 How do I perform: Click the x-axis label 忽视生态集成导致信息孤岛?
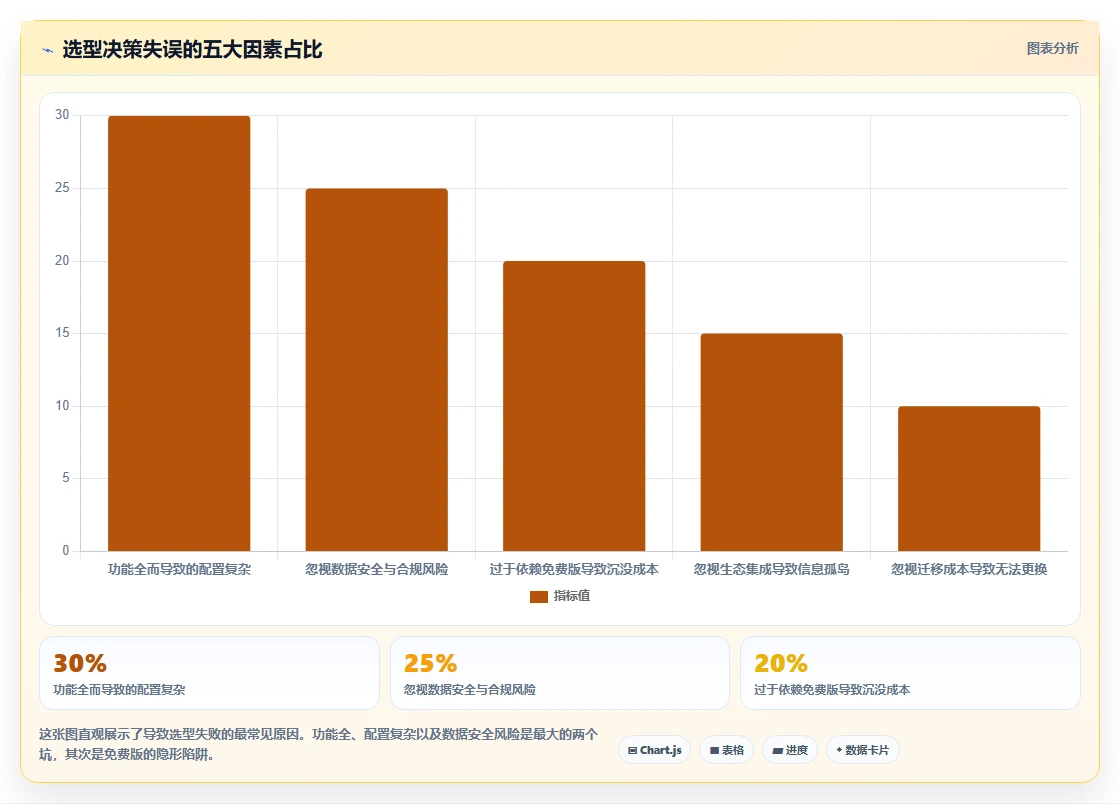[x=771, y=569]
